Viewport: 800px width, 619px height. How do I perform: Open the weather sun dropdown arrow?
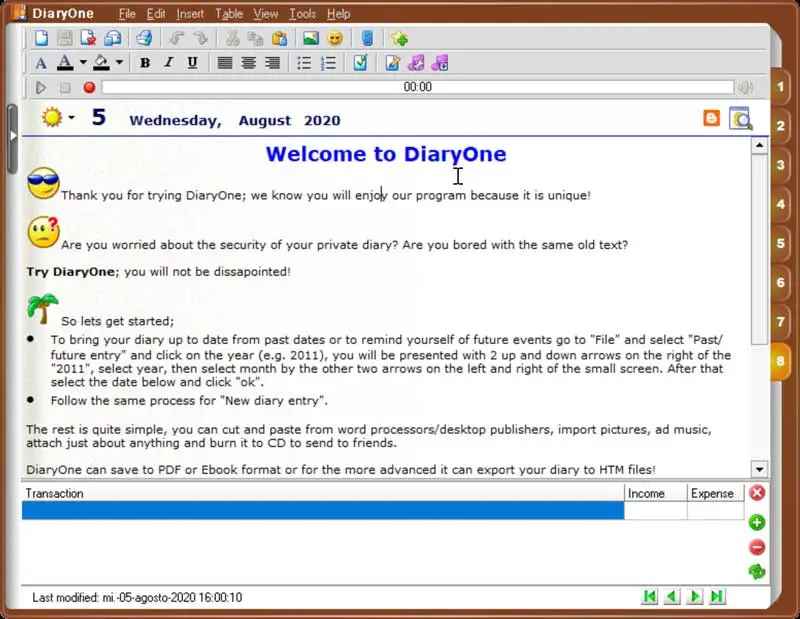[71, 117]
